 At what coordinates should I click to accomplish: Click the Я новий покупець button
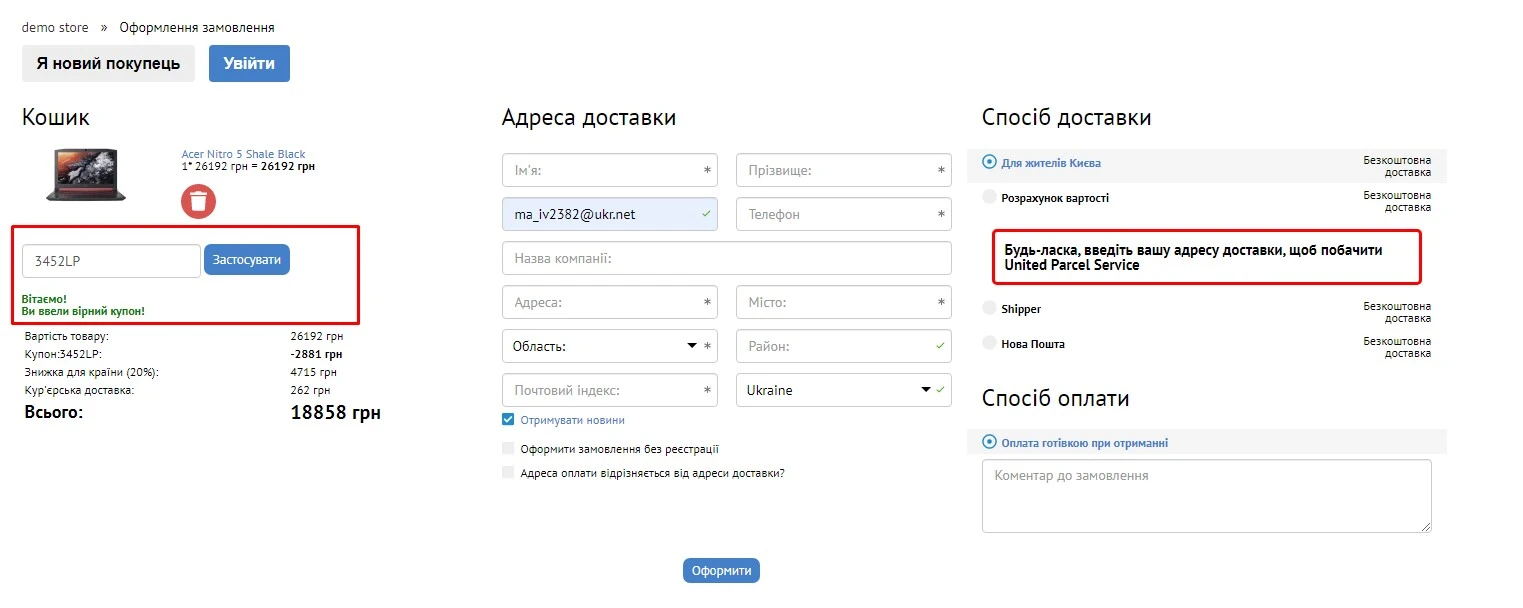coord(108,63)
